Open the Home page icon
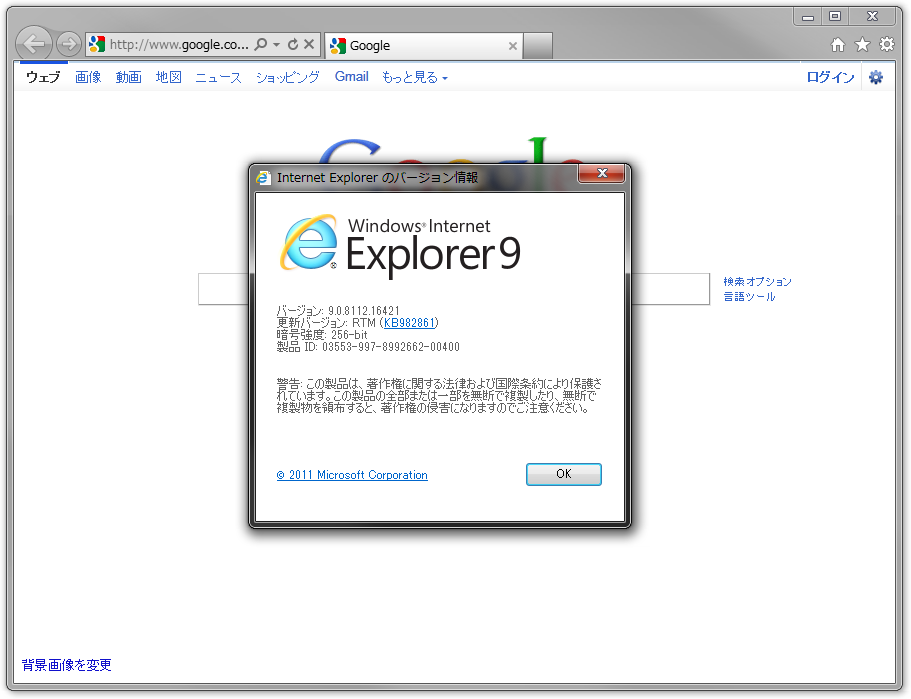The image size is (911, 699). click(x=838, y=44)
